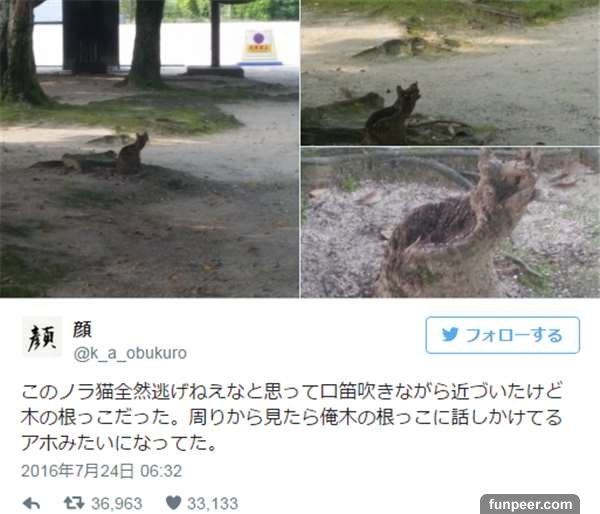Viewport: 600px width, 514px height.
Task: View the large left photo of the stump
Action: tap(149, 148)
